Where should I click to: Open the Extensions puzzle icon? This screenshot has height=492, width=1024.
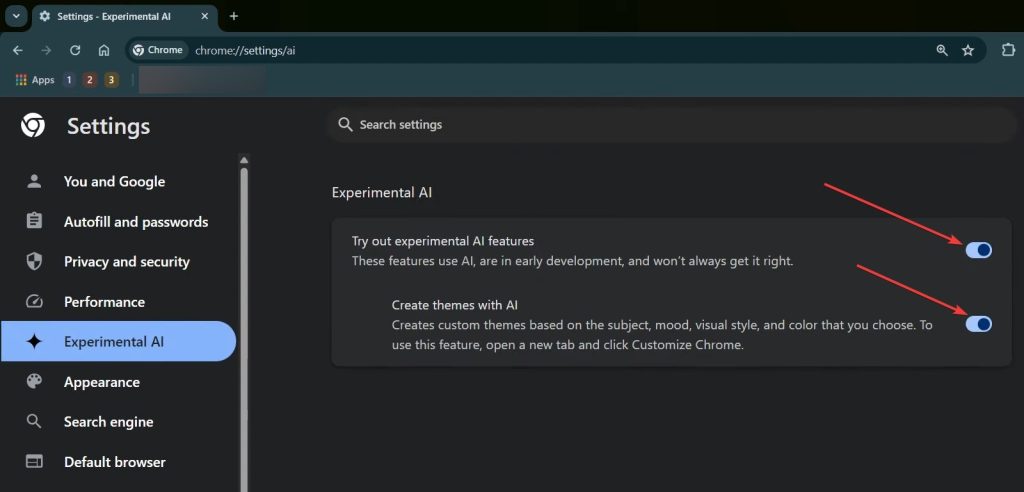[1008, 50]
